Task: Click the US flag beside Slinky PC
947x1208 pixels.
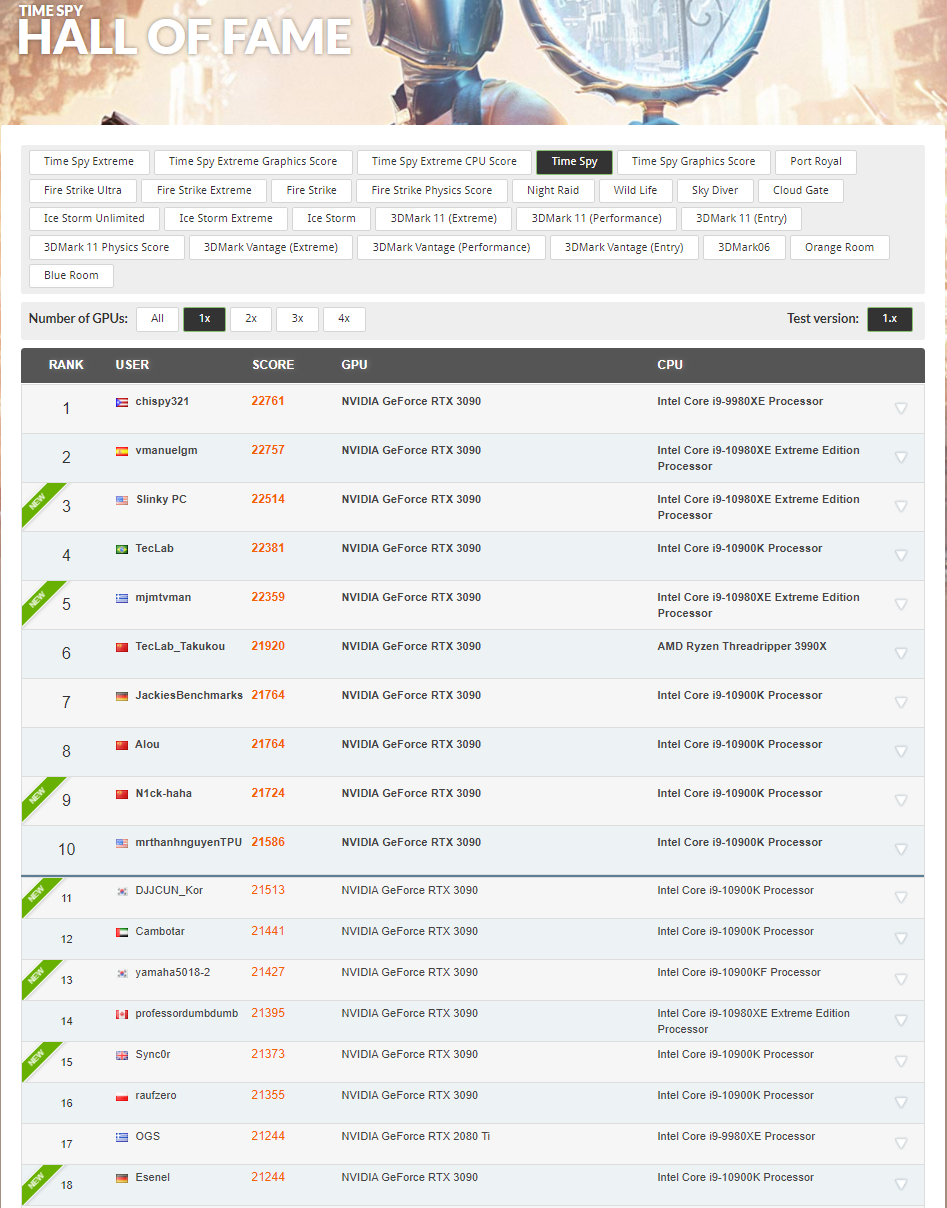Action: (x=122, y=500)
